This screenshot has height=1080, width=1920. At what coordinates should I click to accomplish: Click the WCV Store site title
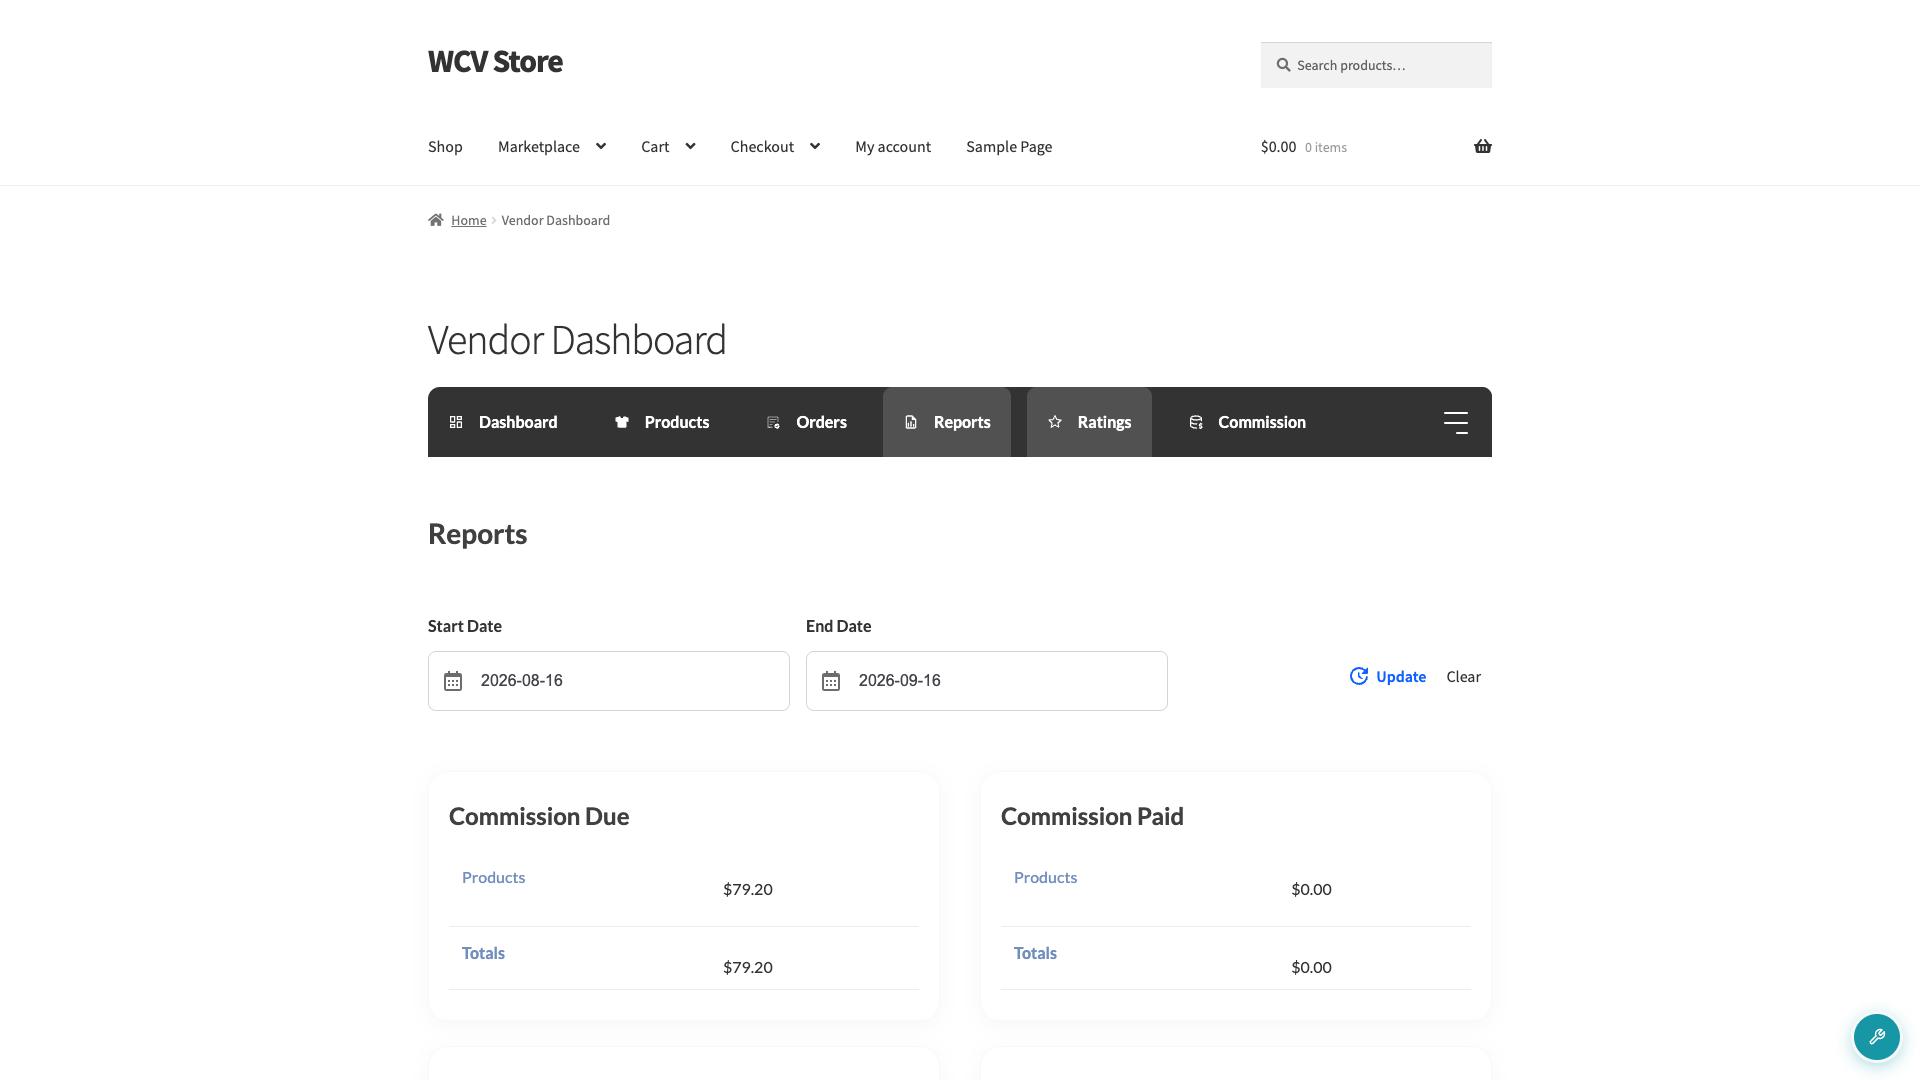(495, 61)
